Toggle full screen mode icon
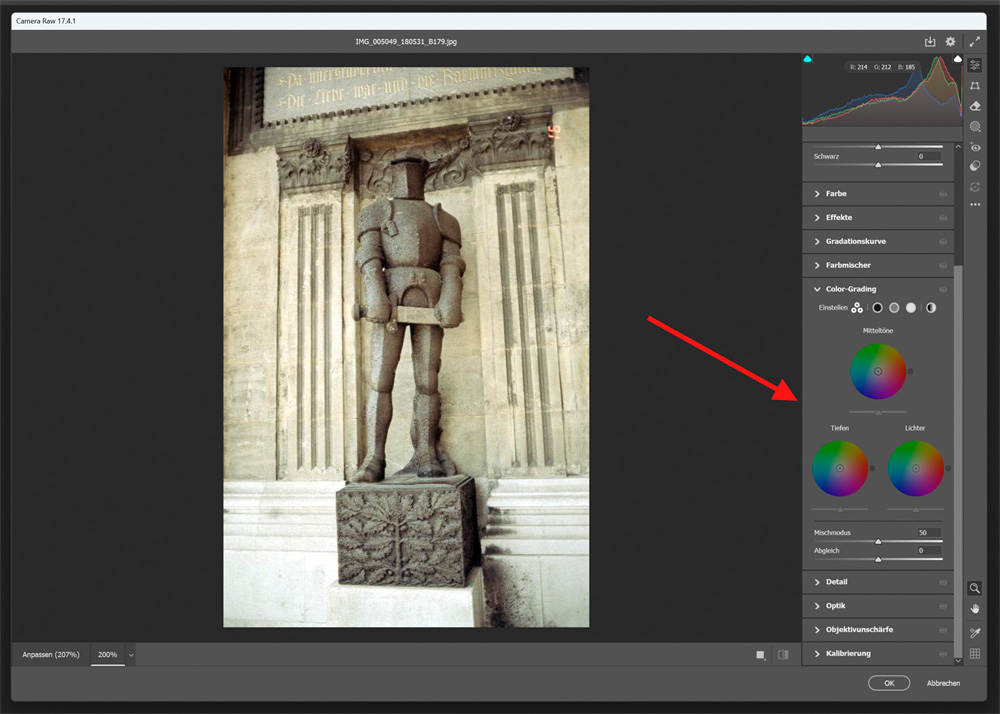 [974, 41]
